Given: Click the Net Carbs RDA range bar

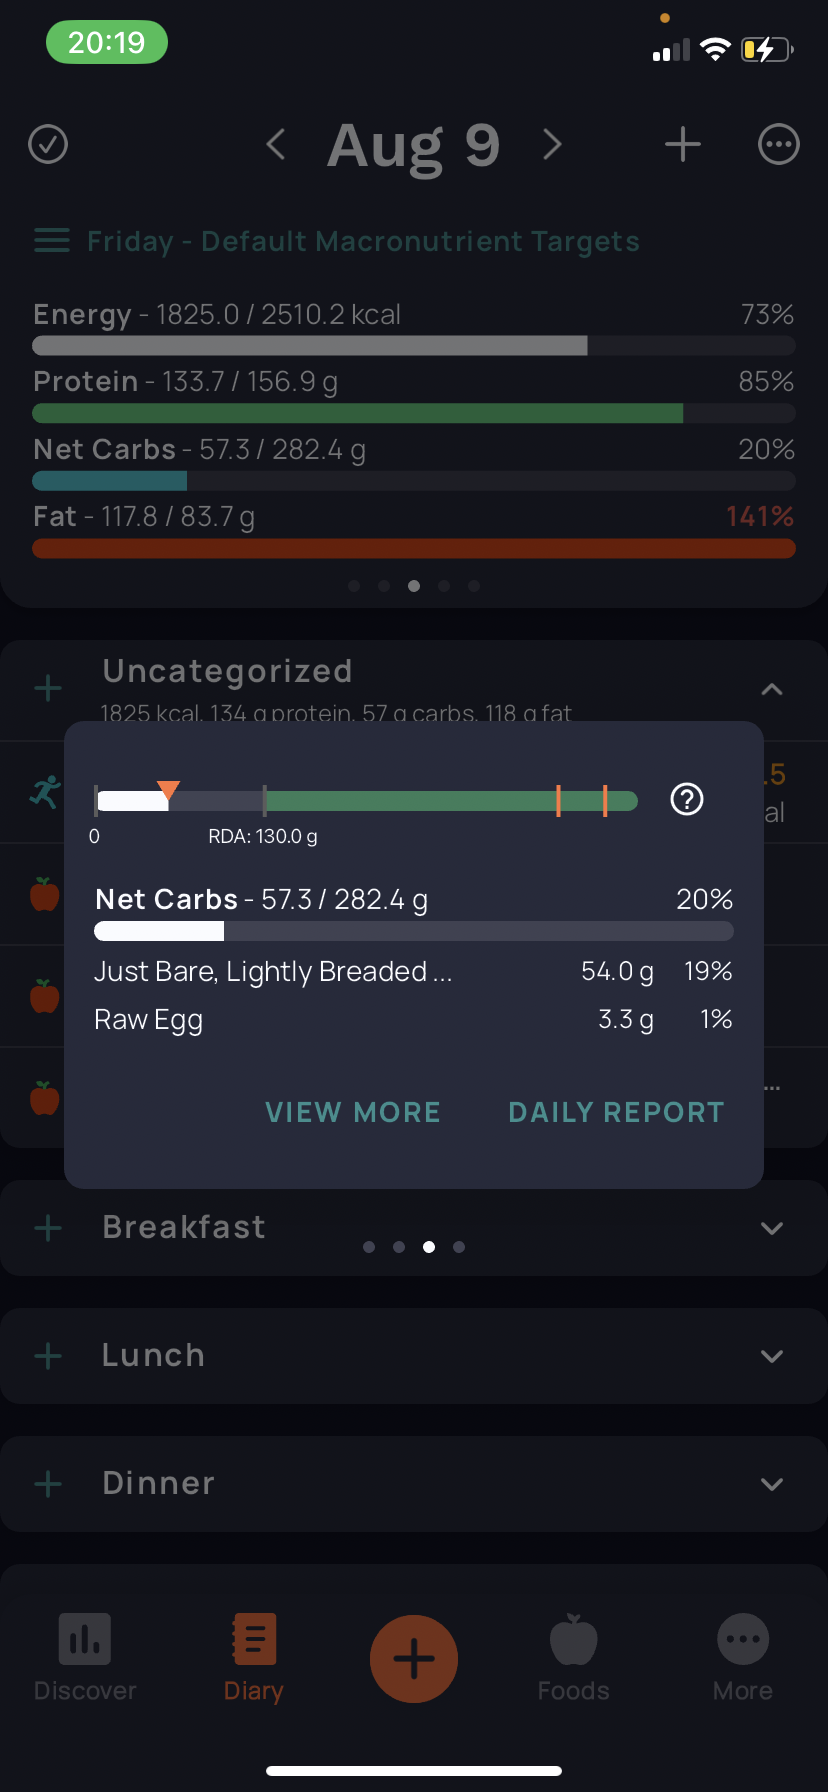Looking at the screenshot, I should [x=366, y=800].
